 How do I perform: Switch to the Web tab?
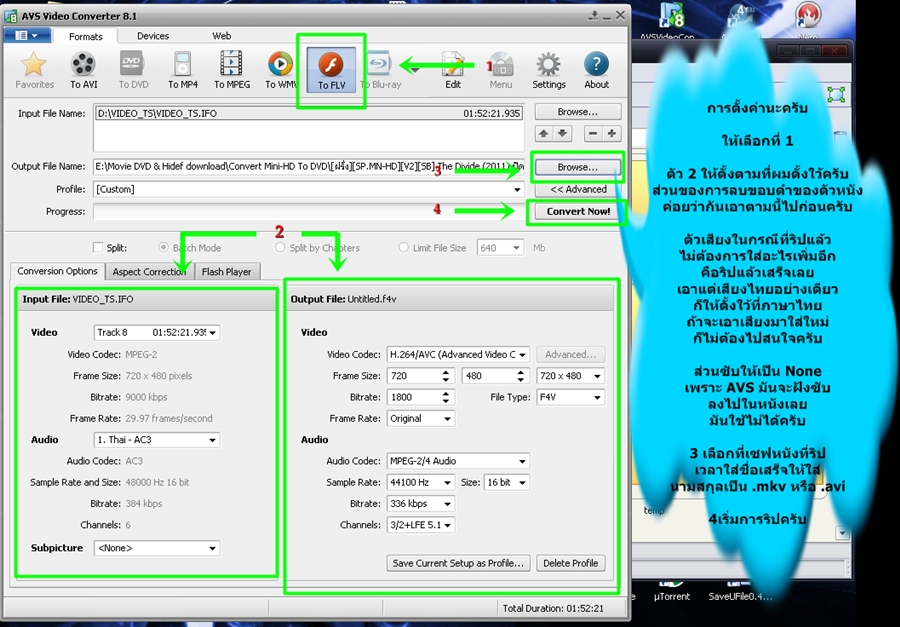(x=222, y=36)
